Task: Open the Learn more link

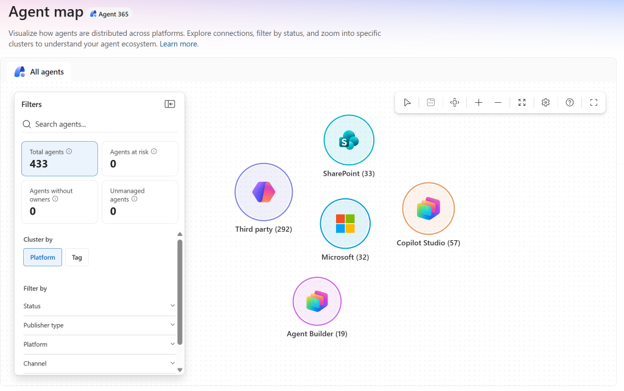Action: point(178,44)
